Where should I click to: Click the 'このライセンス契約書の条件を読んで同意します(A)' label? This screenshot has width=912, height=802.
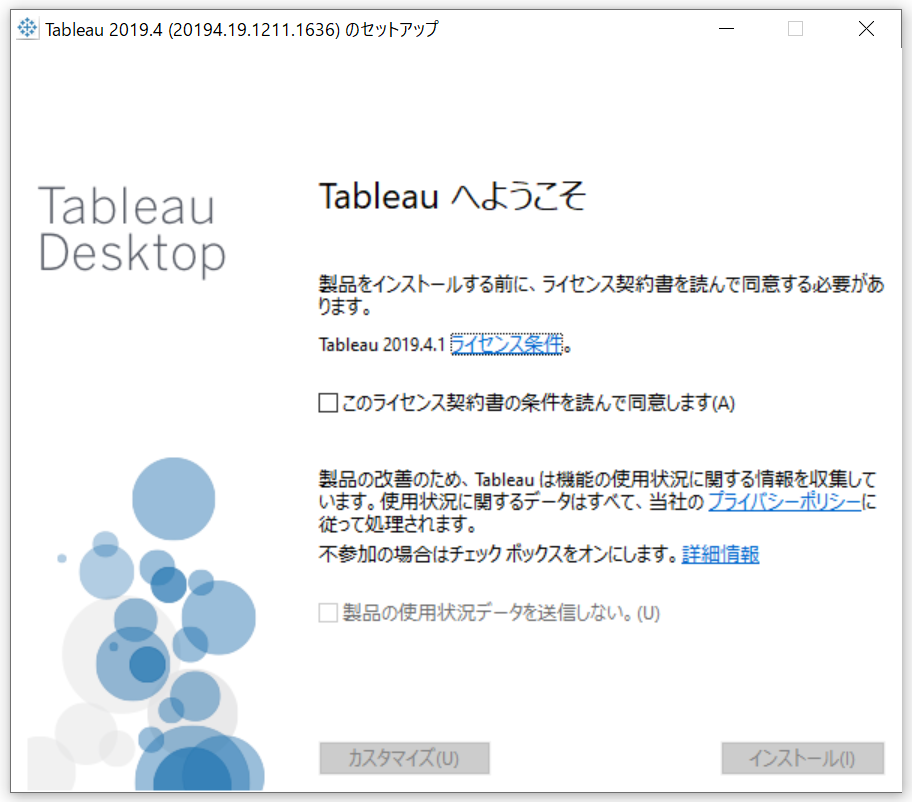tap(539, 403)
